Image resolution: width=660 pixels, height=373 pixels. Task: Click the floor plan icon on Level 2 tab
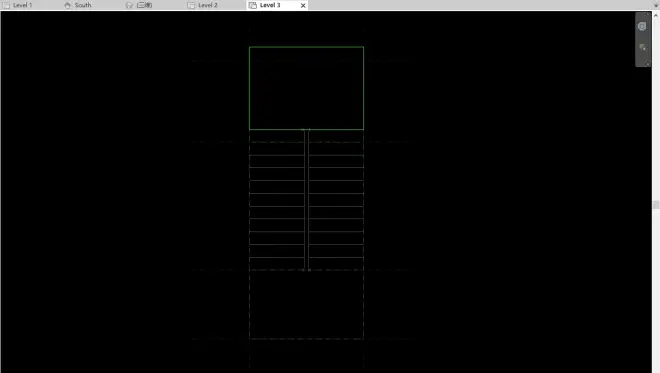click(x=191, y=5)
